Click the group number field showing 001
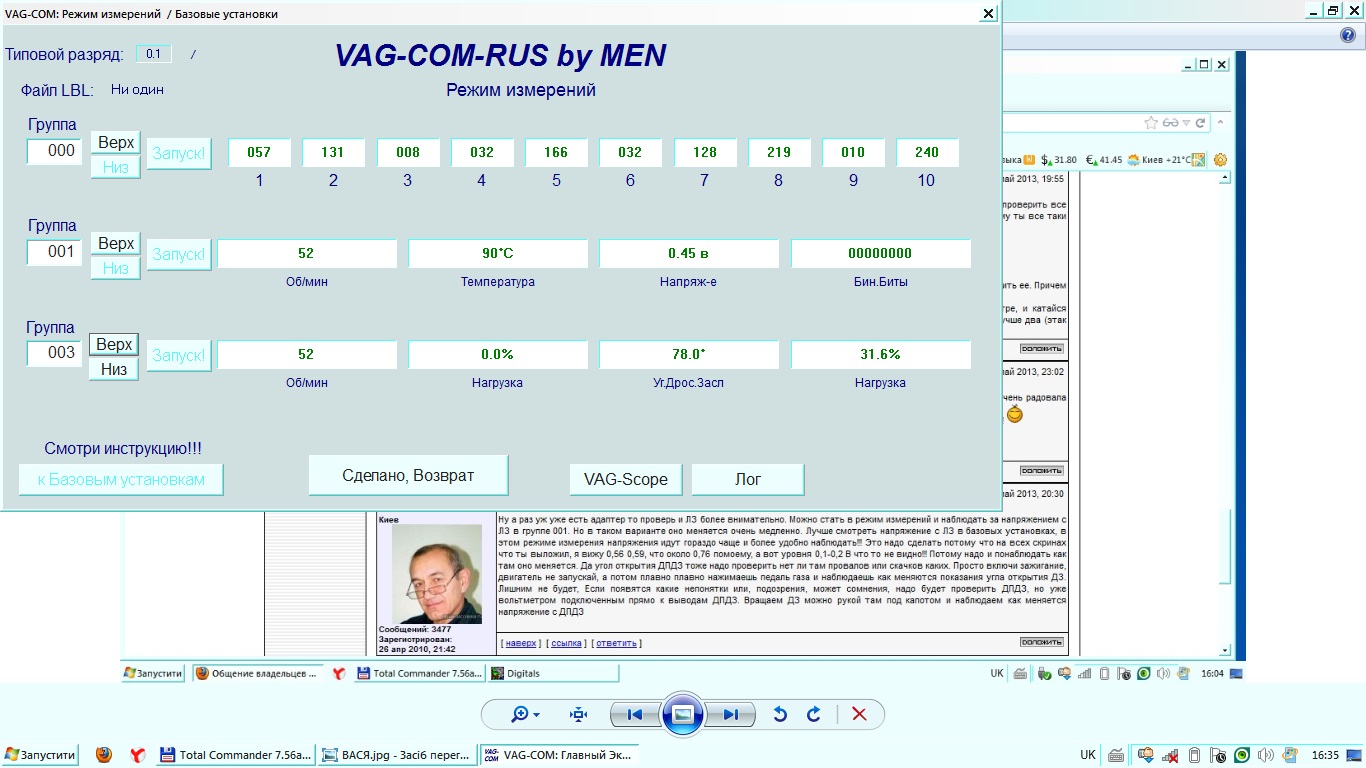1366x768 pixels. pos(54,252)
